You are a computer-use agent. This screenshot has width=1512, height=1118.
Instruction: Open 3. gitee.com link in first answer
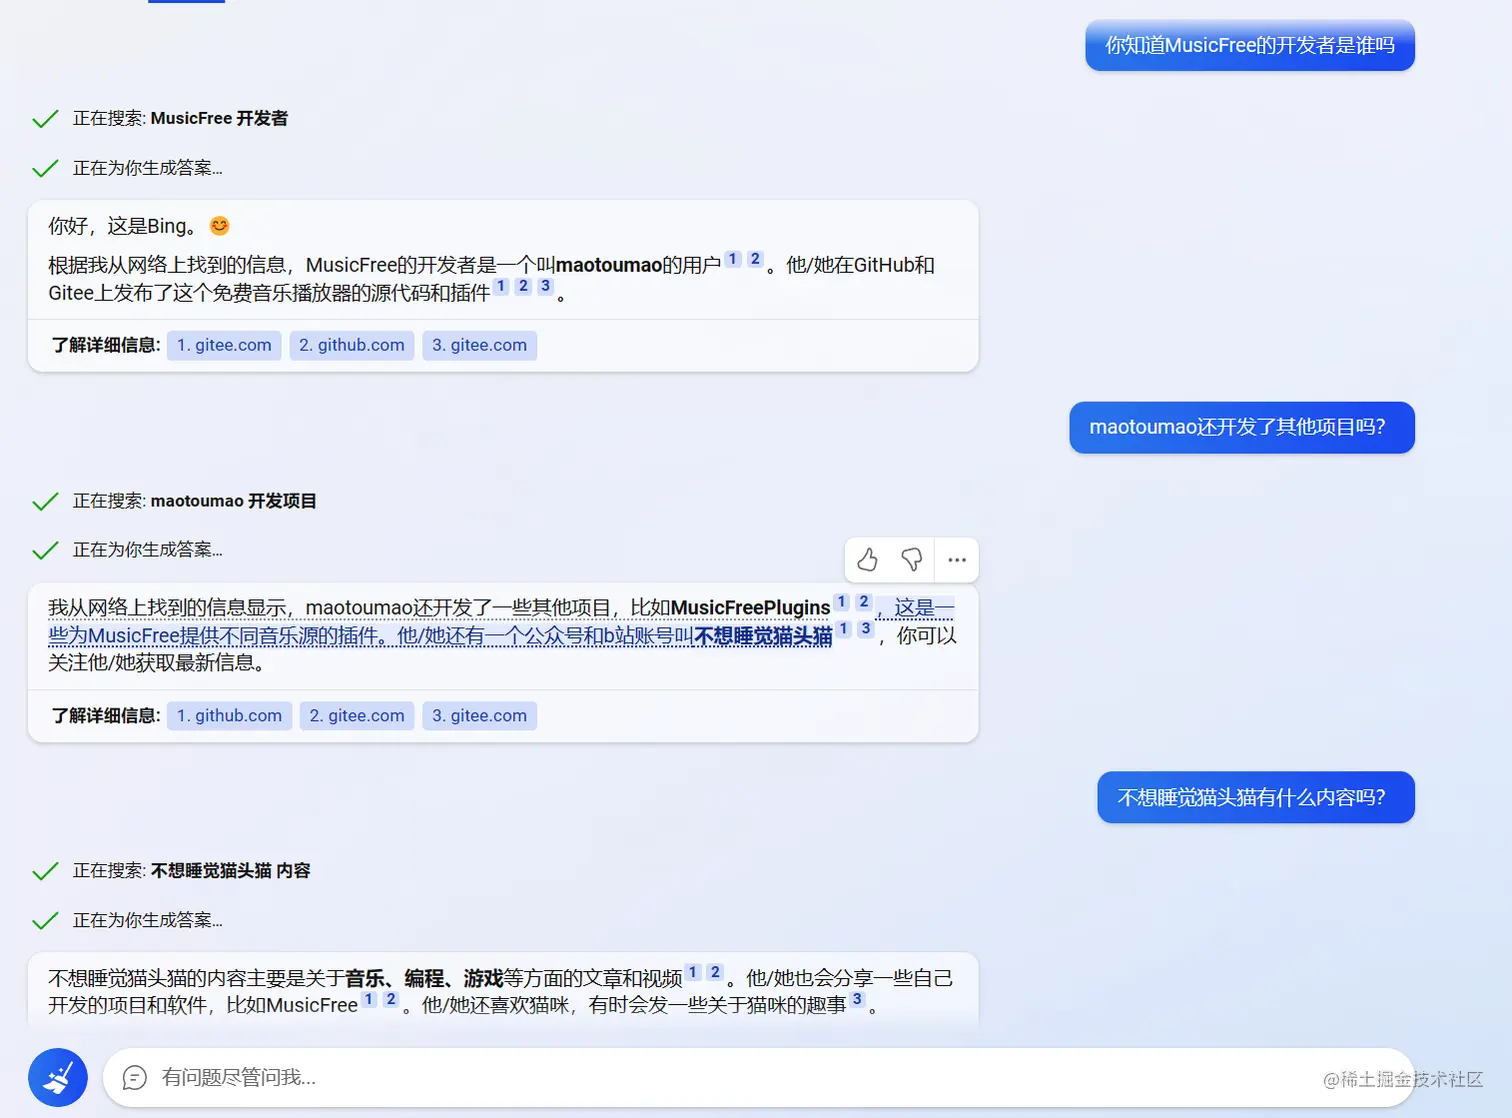(480, 345)
